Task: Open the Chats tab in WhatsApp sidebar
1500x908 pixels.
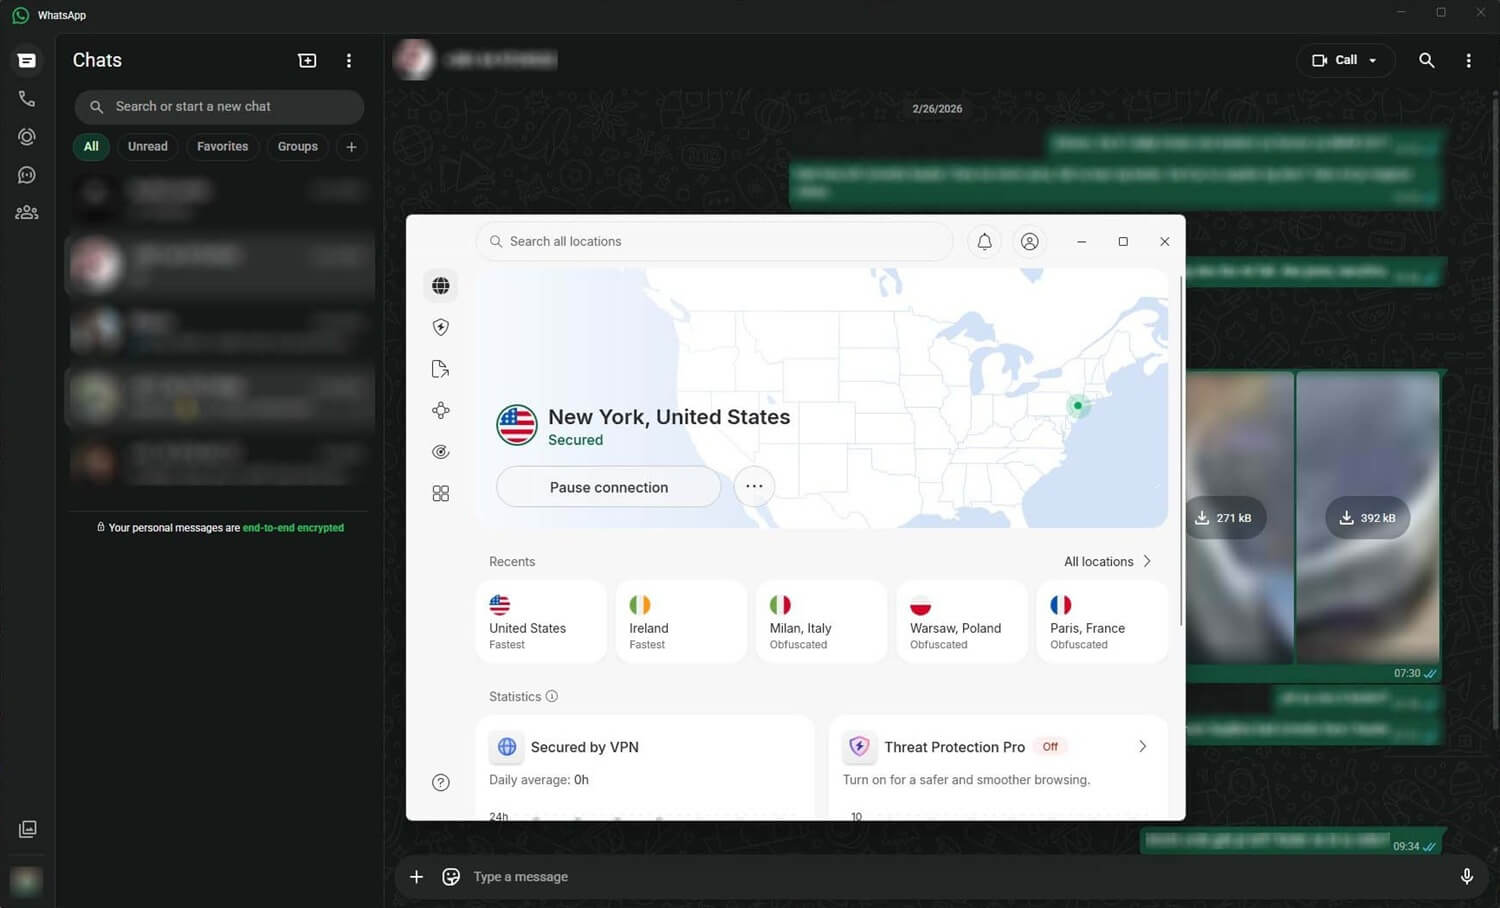Action: 27,61
